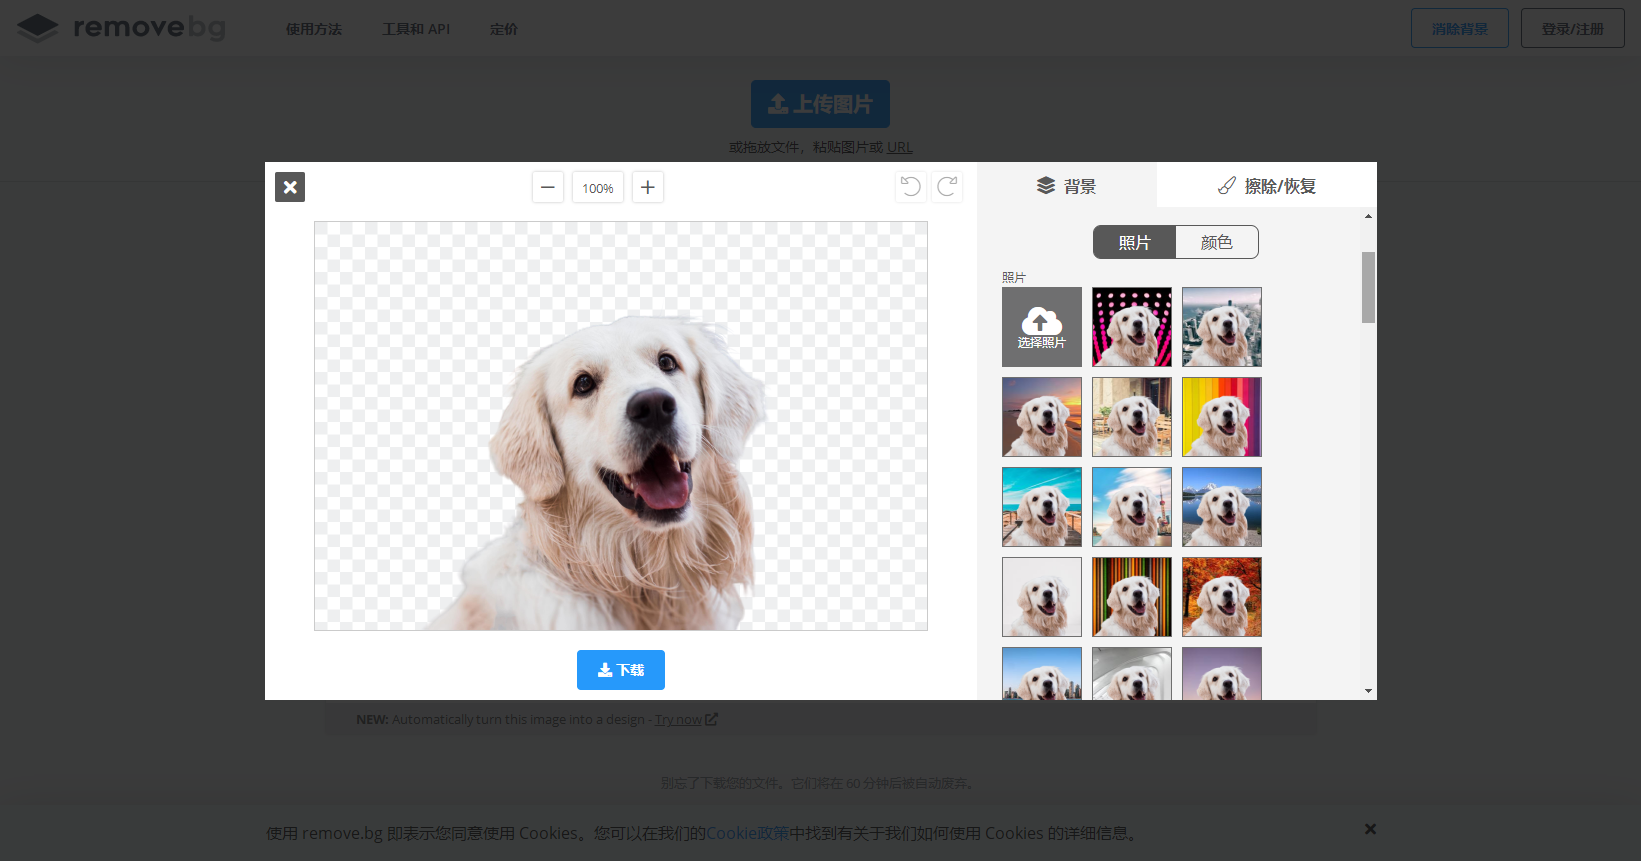Choose the mountain lake background thumbnail
Viewport: 1641px width, 861px height.
pos(1222,507)
